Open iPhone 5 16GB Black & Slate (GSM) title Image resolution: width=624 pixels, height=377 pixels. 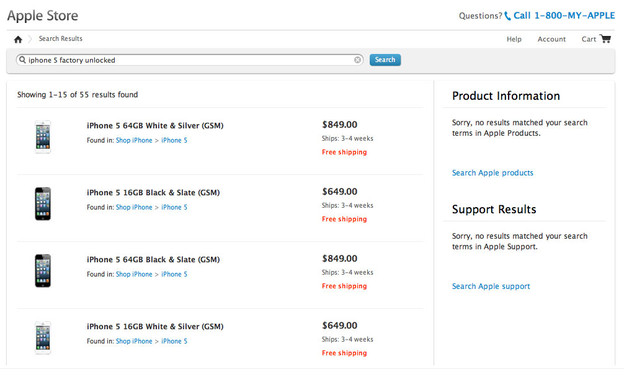[153, 192]
